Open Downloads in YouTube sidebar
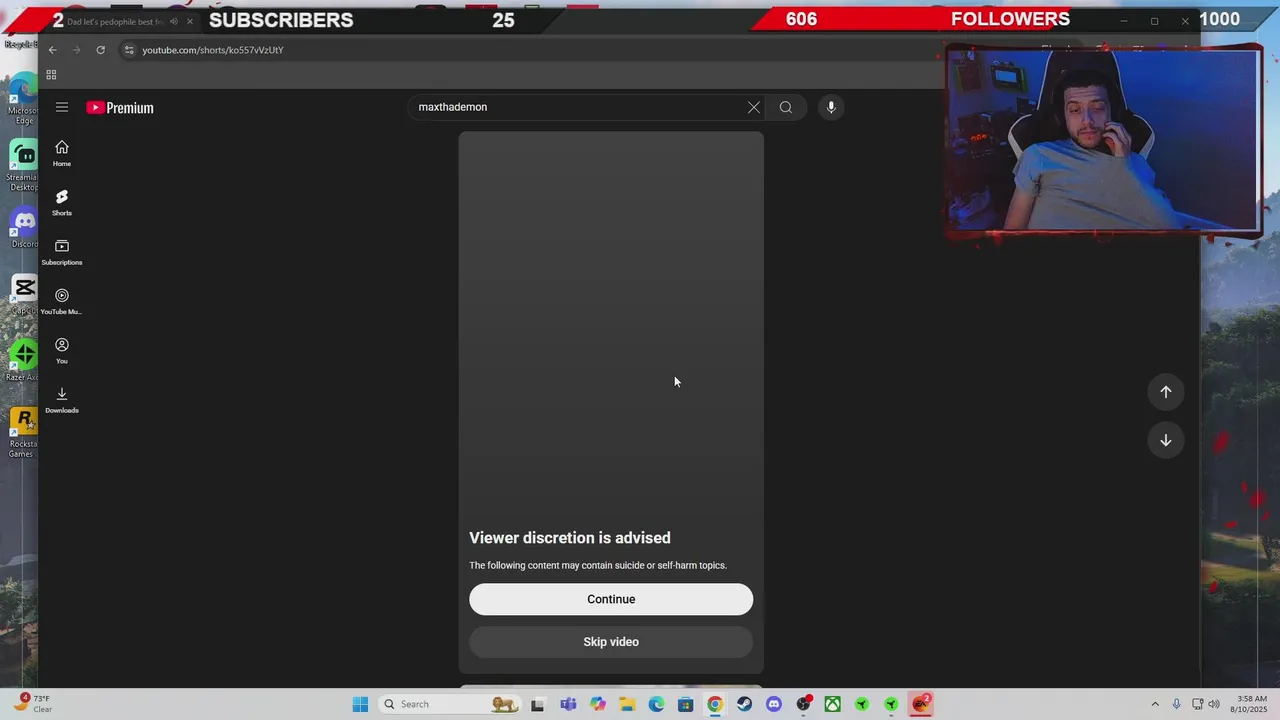Viewport: 1280px width, 720px height. 62,399
